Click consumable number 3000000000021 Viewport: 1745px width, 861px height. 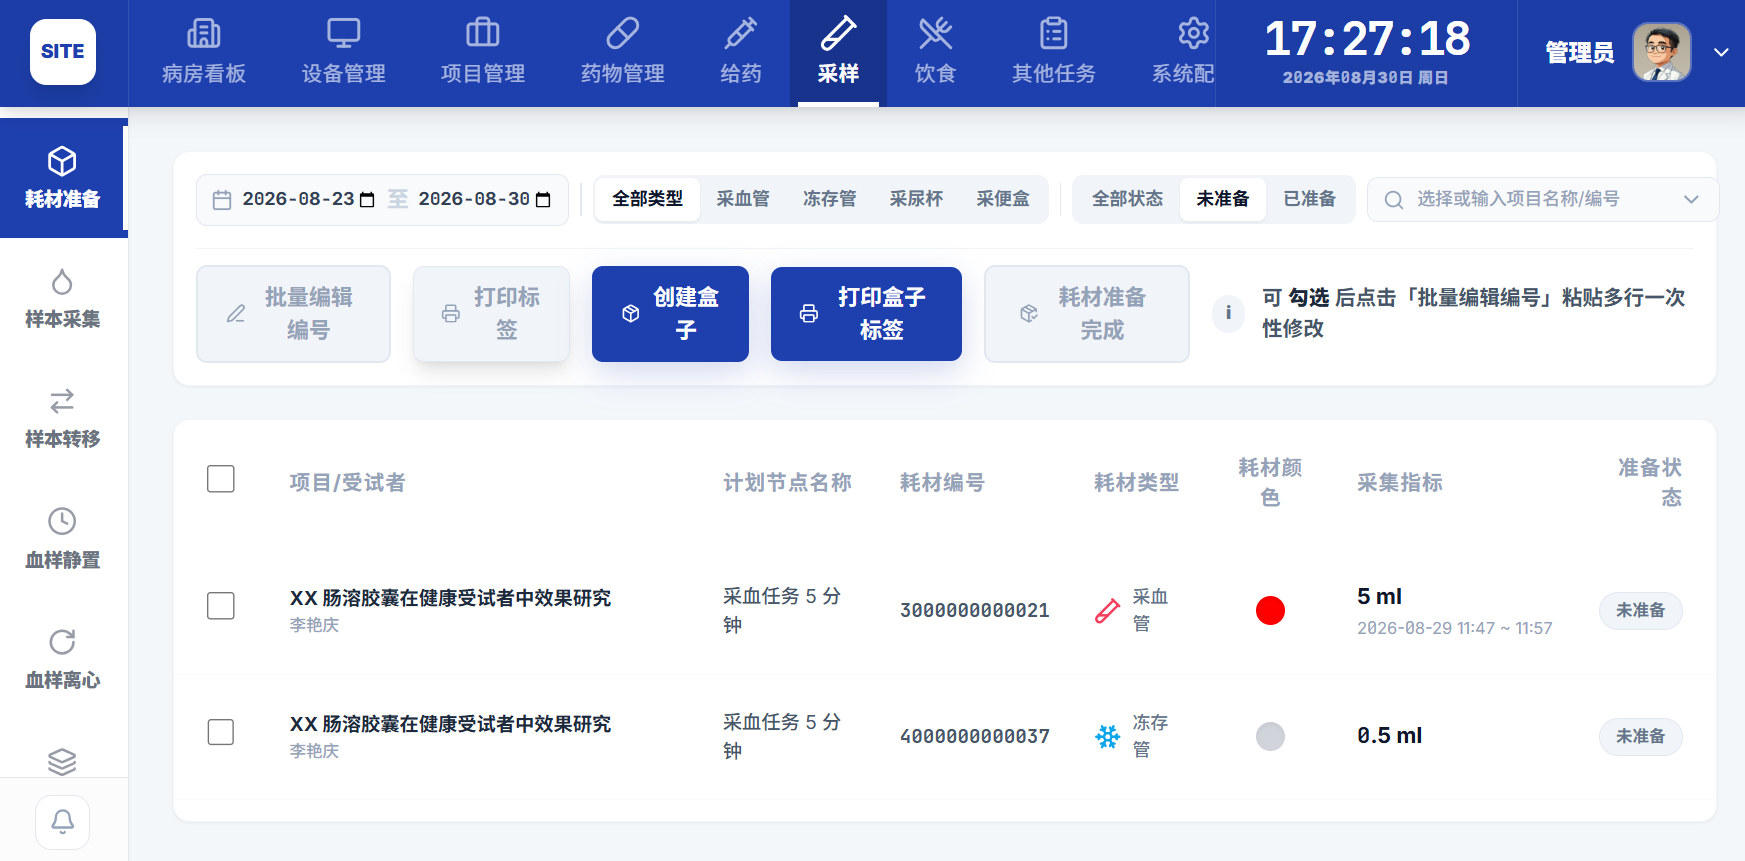[x=975, y=610]
